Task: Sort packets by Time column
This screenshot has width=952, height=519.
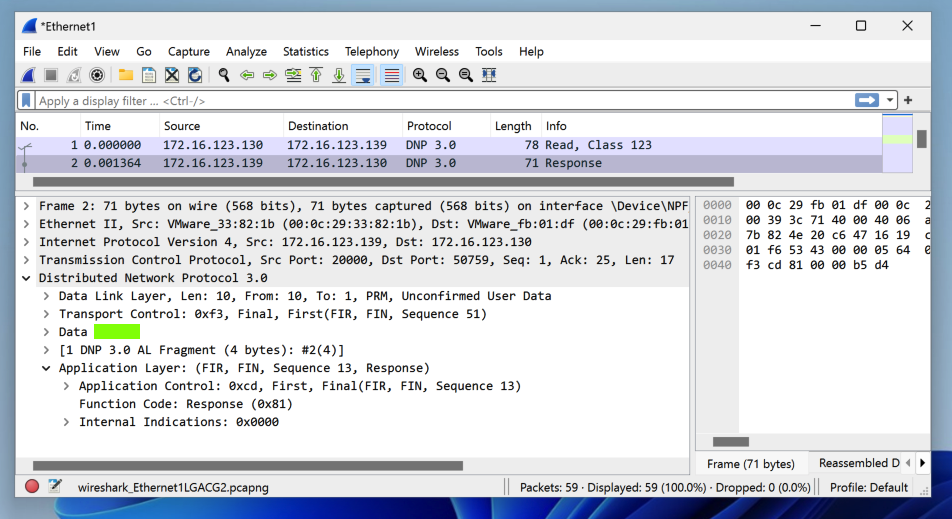Action: 120,126
